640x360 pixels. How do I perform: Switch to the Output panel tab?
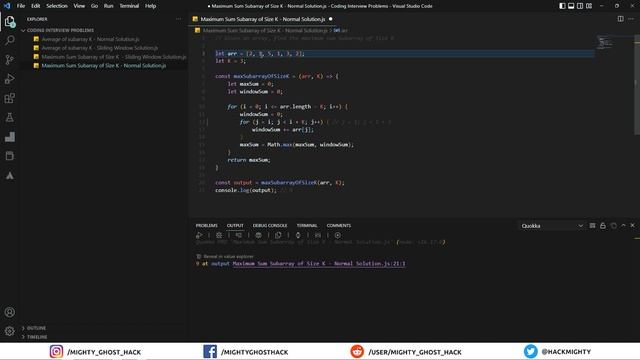pyautogui.click(x=235, y=225)
